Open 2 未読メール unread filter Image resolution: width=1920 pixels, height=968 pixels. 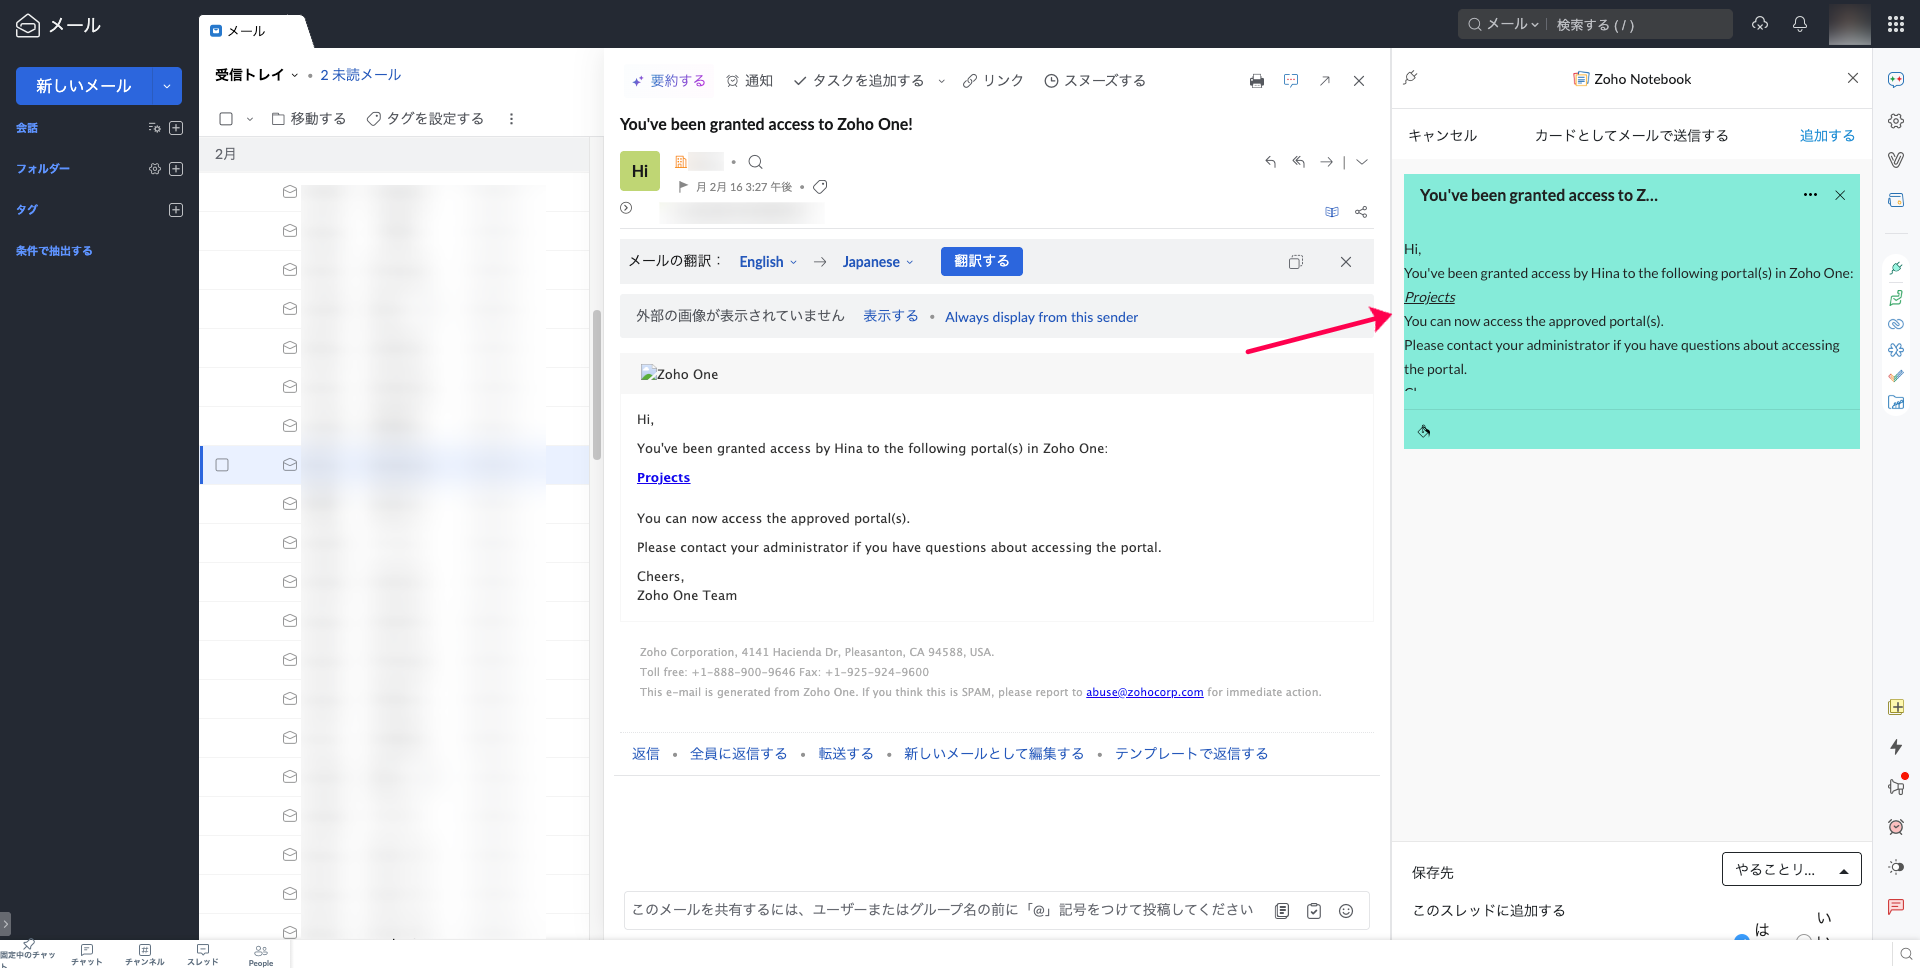[360, 75]
